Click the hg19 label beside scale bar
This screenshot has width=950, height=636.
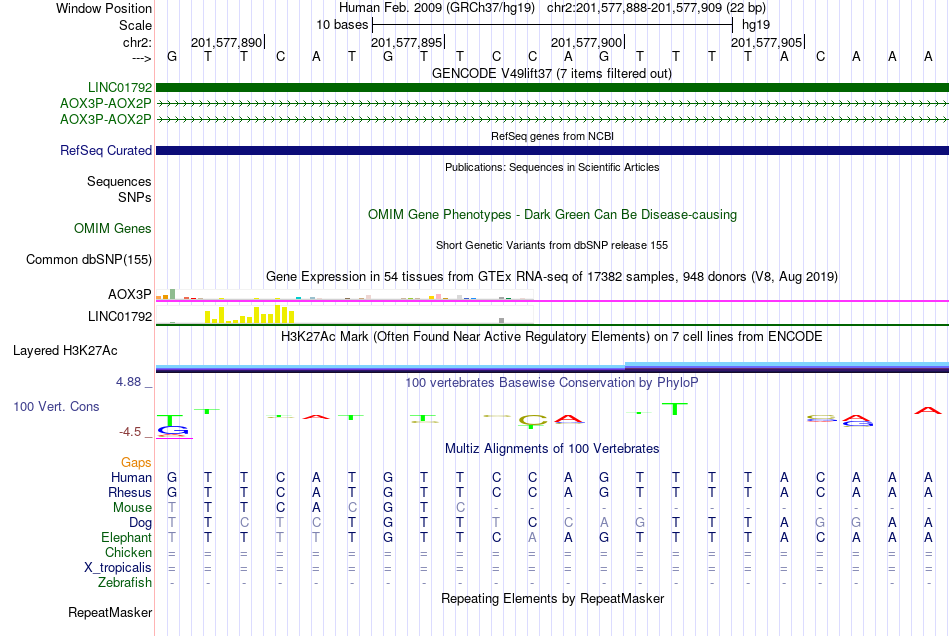pyautogui.click(x=756, y=25)
